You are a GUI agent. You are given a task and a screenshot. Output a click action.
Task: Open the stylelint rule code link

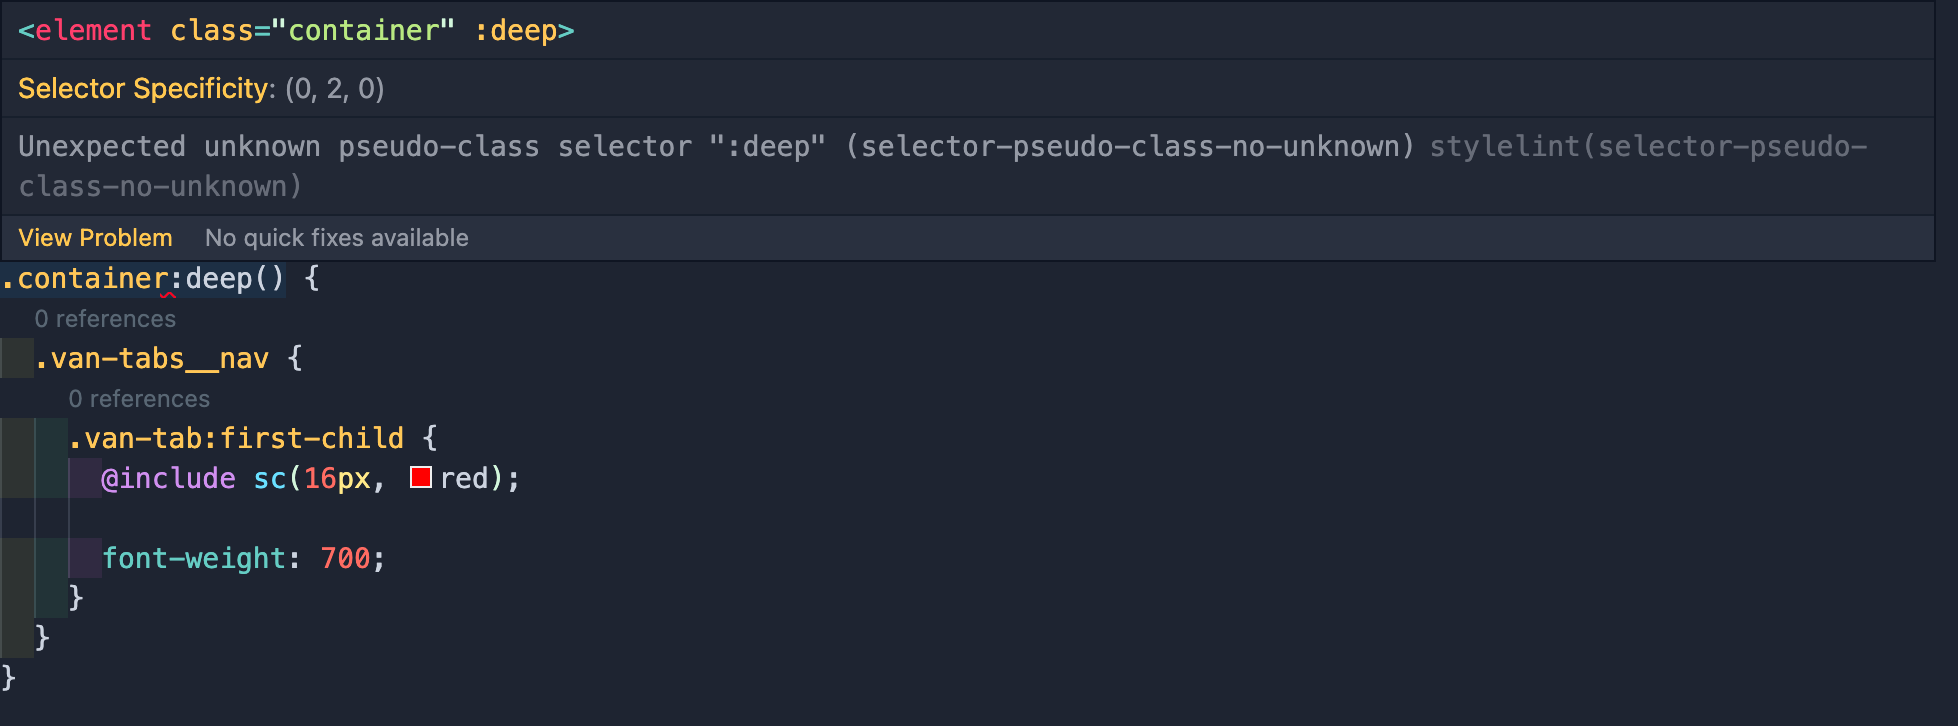(x=1646, y=147)
